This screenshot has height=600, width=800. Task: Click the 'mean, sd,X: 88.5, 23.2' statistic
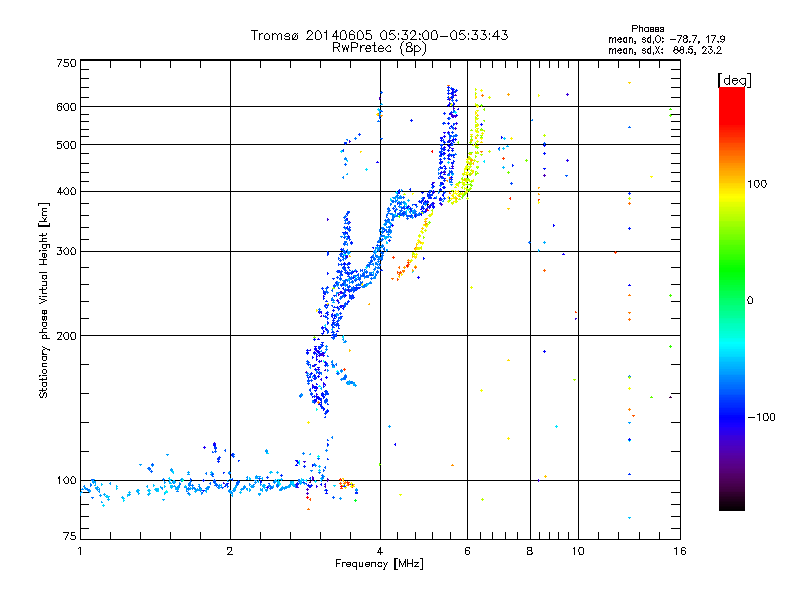(665, 50)
